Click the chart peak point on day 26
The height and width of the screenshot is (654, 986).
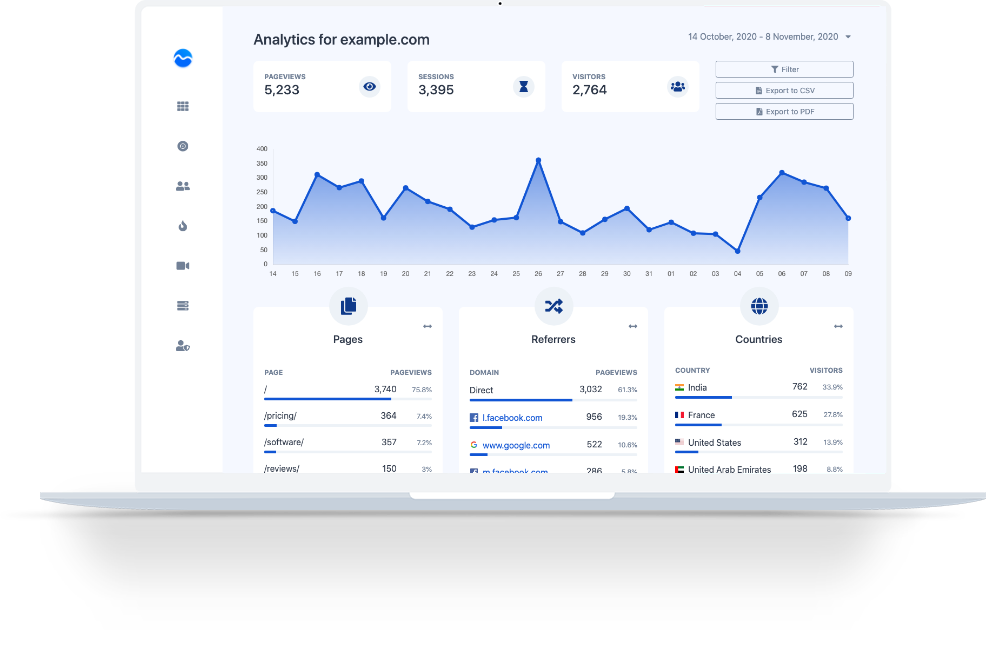[538, 160]
